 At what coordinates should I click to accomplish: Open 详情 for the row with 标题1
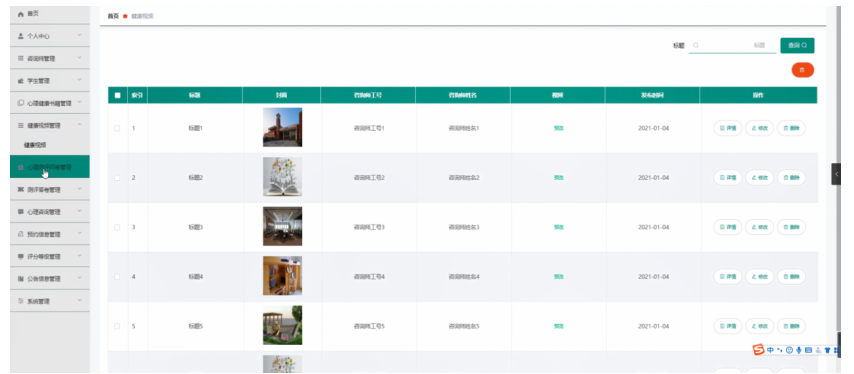pyautogui.click(x=728, y=128)
